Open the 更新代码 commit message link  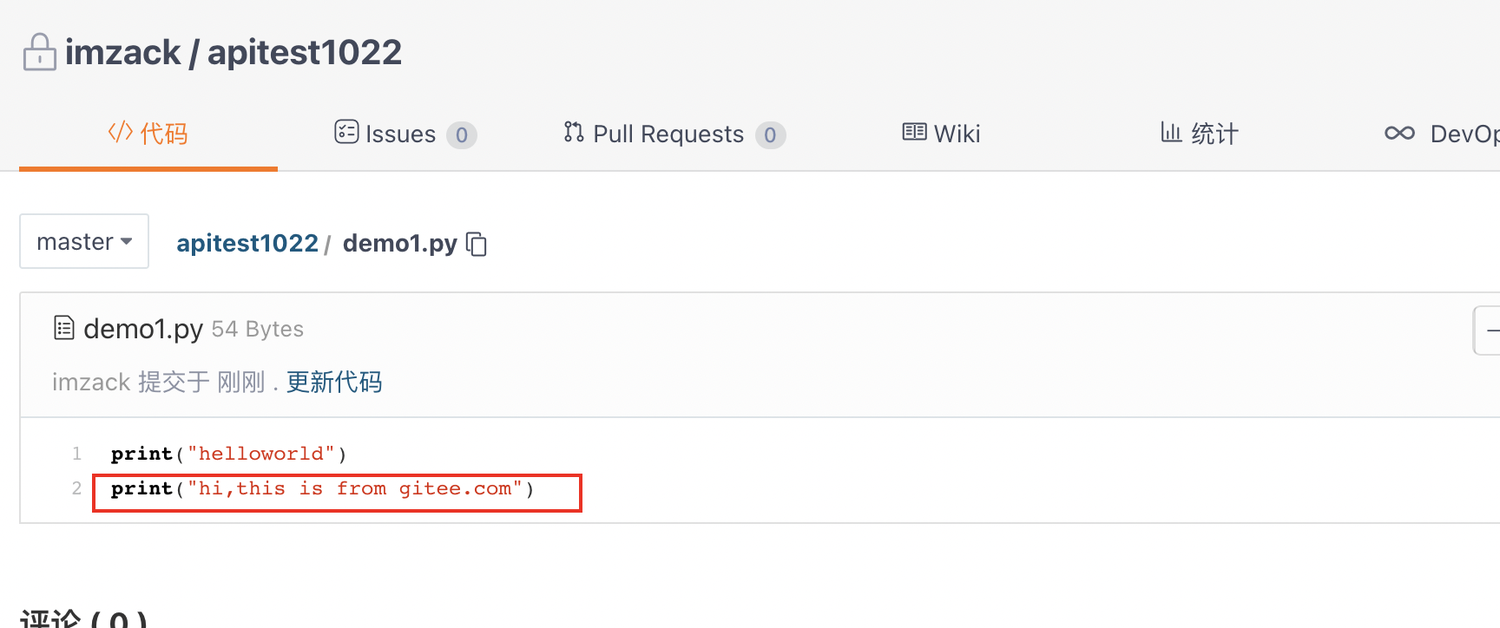pyautogui.click(x=334, y=382)
